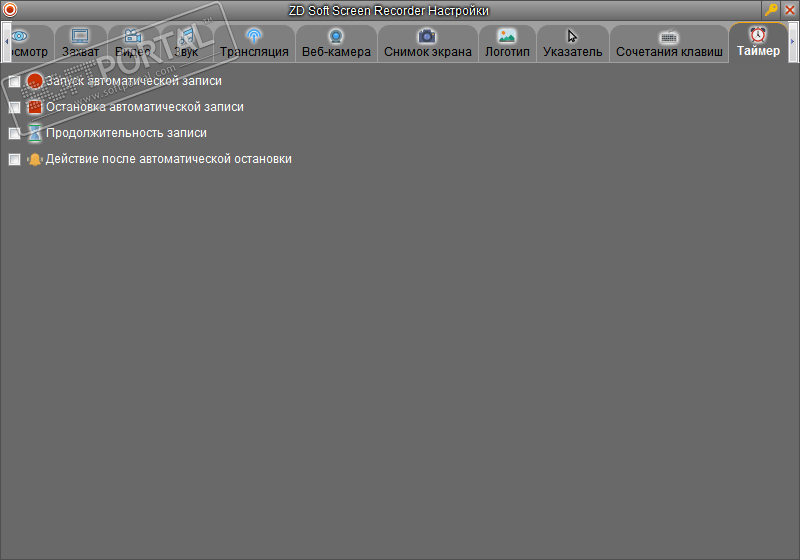Open the Захват tab

coord(80,43)
